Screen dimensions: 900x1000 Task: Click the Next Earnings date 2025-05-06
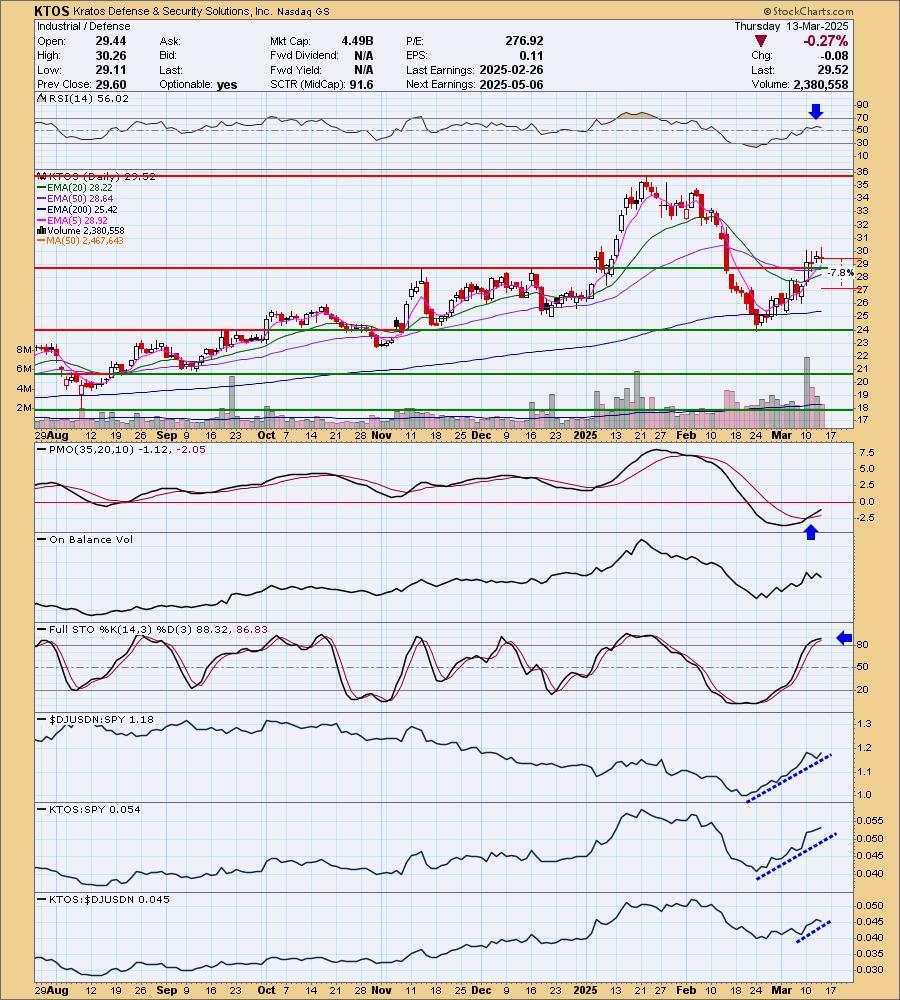[512, 84]
